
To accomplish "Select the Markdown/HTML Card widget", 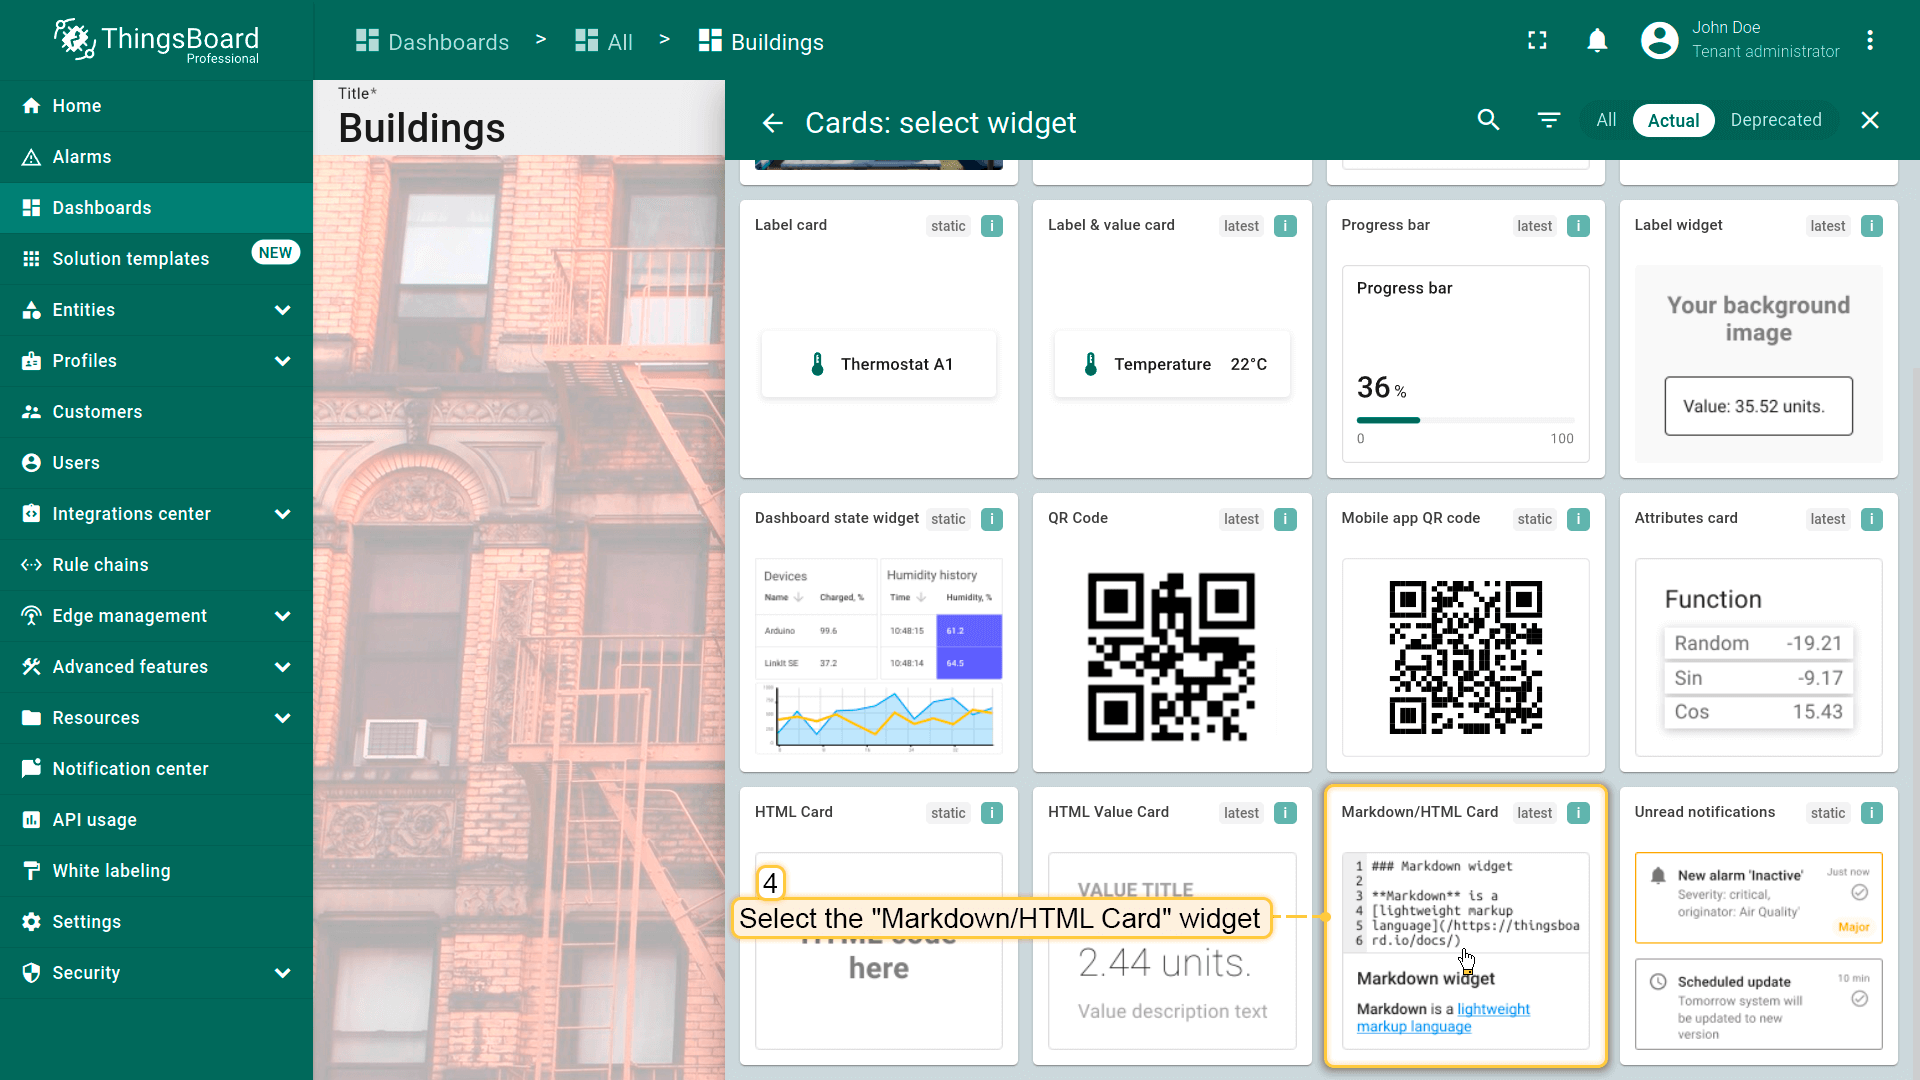I will coord(1465,925).
